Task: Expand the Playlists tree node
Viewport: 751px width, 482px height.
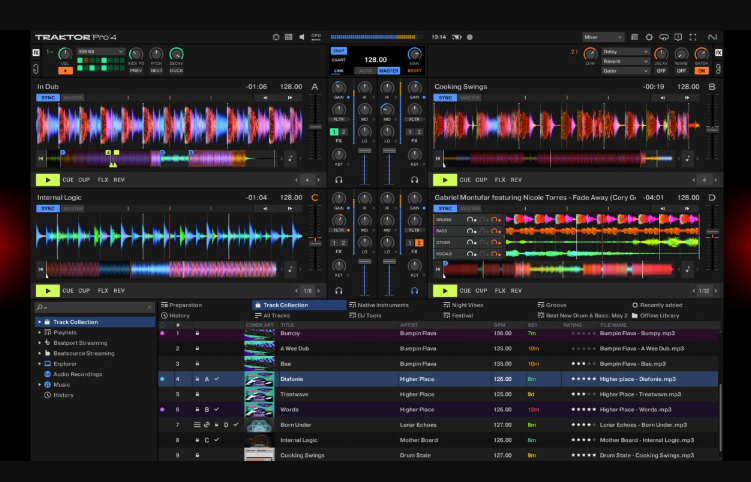Action: (39, 332)
